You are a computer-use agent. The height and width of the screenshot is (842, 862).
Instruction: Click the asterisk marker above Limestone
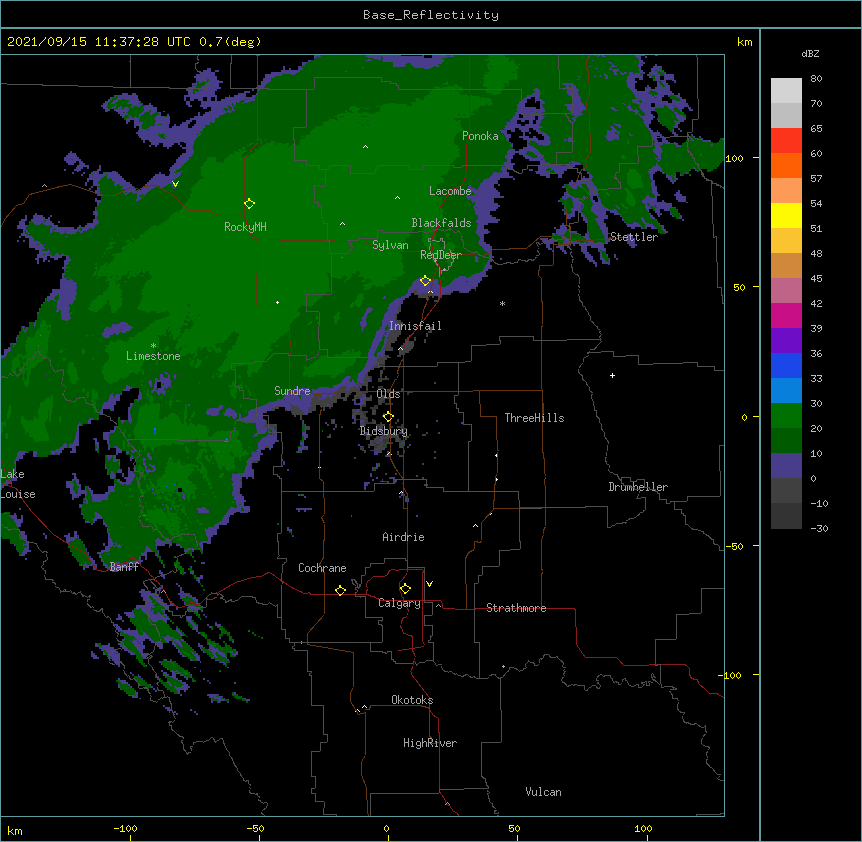click(x=153, y=346)
